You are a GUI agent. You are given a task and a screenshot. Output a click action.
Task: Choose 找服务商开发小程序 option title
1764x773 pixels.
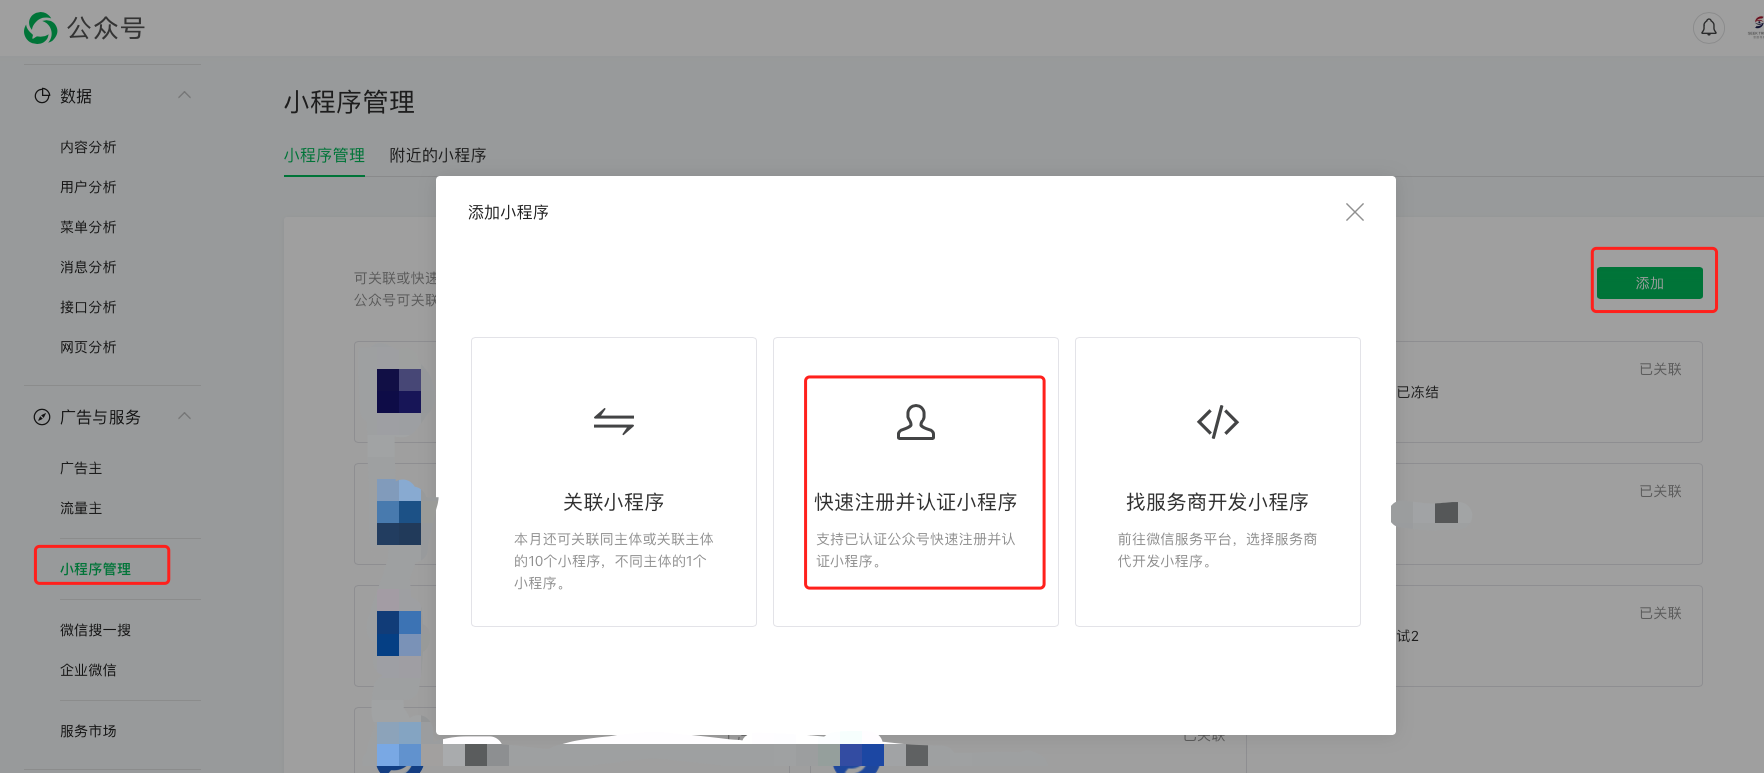pos(1218,502)
